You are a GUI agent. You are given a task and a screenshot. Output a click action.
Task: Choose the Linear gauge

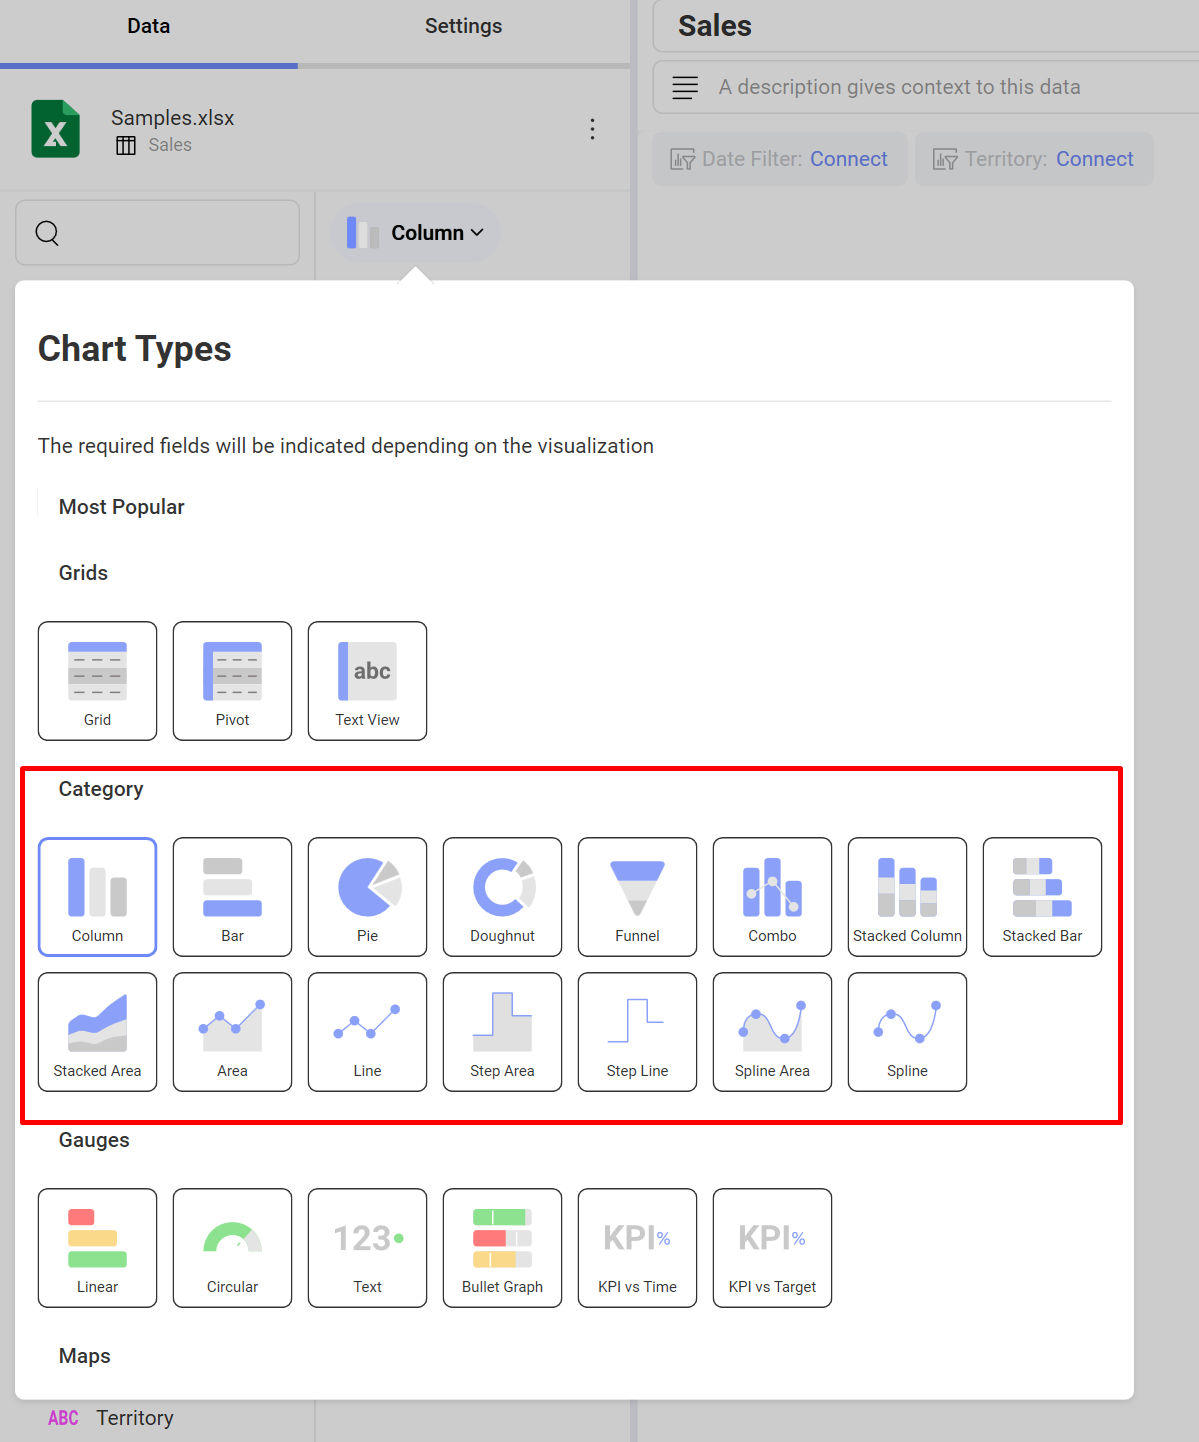click(x=97, y=1248)
